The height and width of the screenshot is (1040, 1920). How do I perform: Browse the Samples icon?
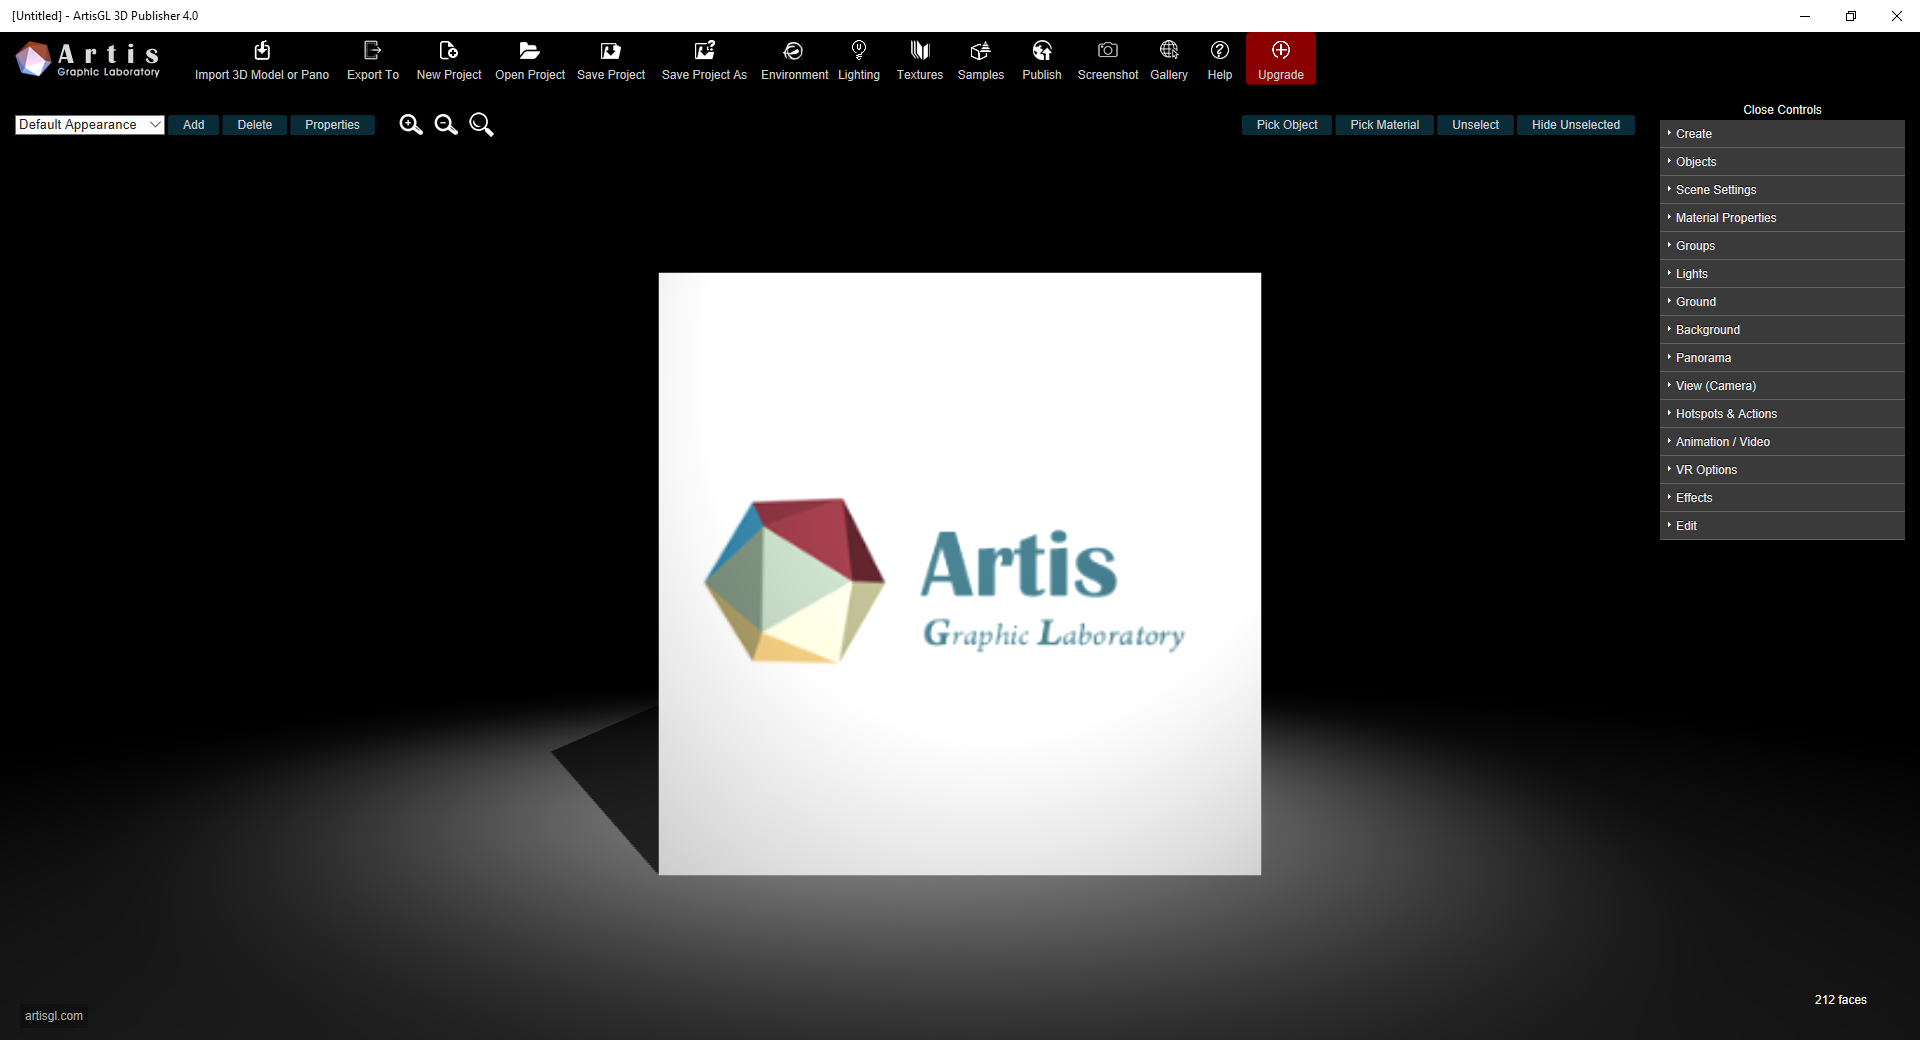[980, 50]
